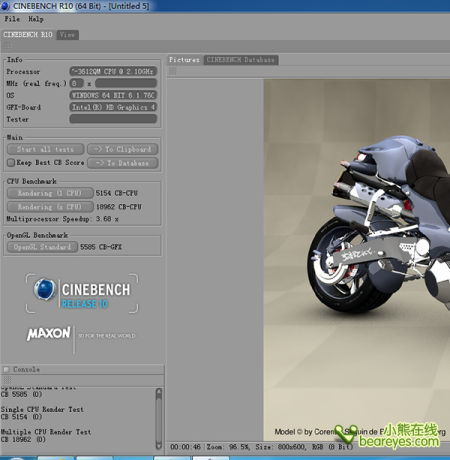Click the CINEBENCH Release 10 logo
Image resolution: width=450 pixels, height=460 pixels.
point(82,294)
